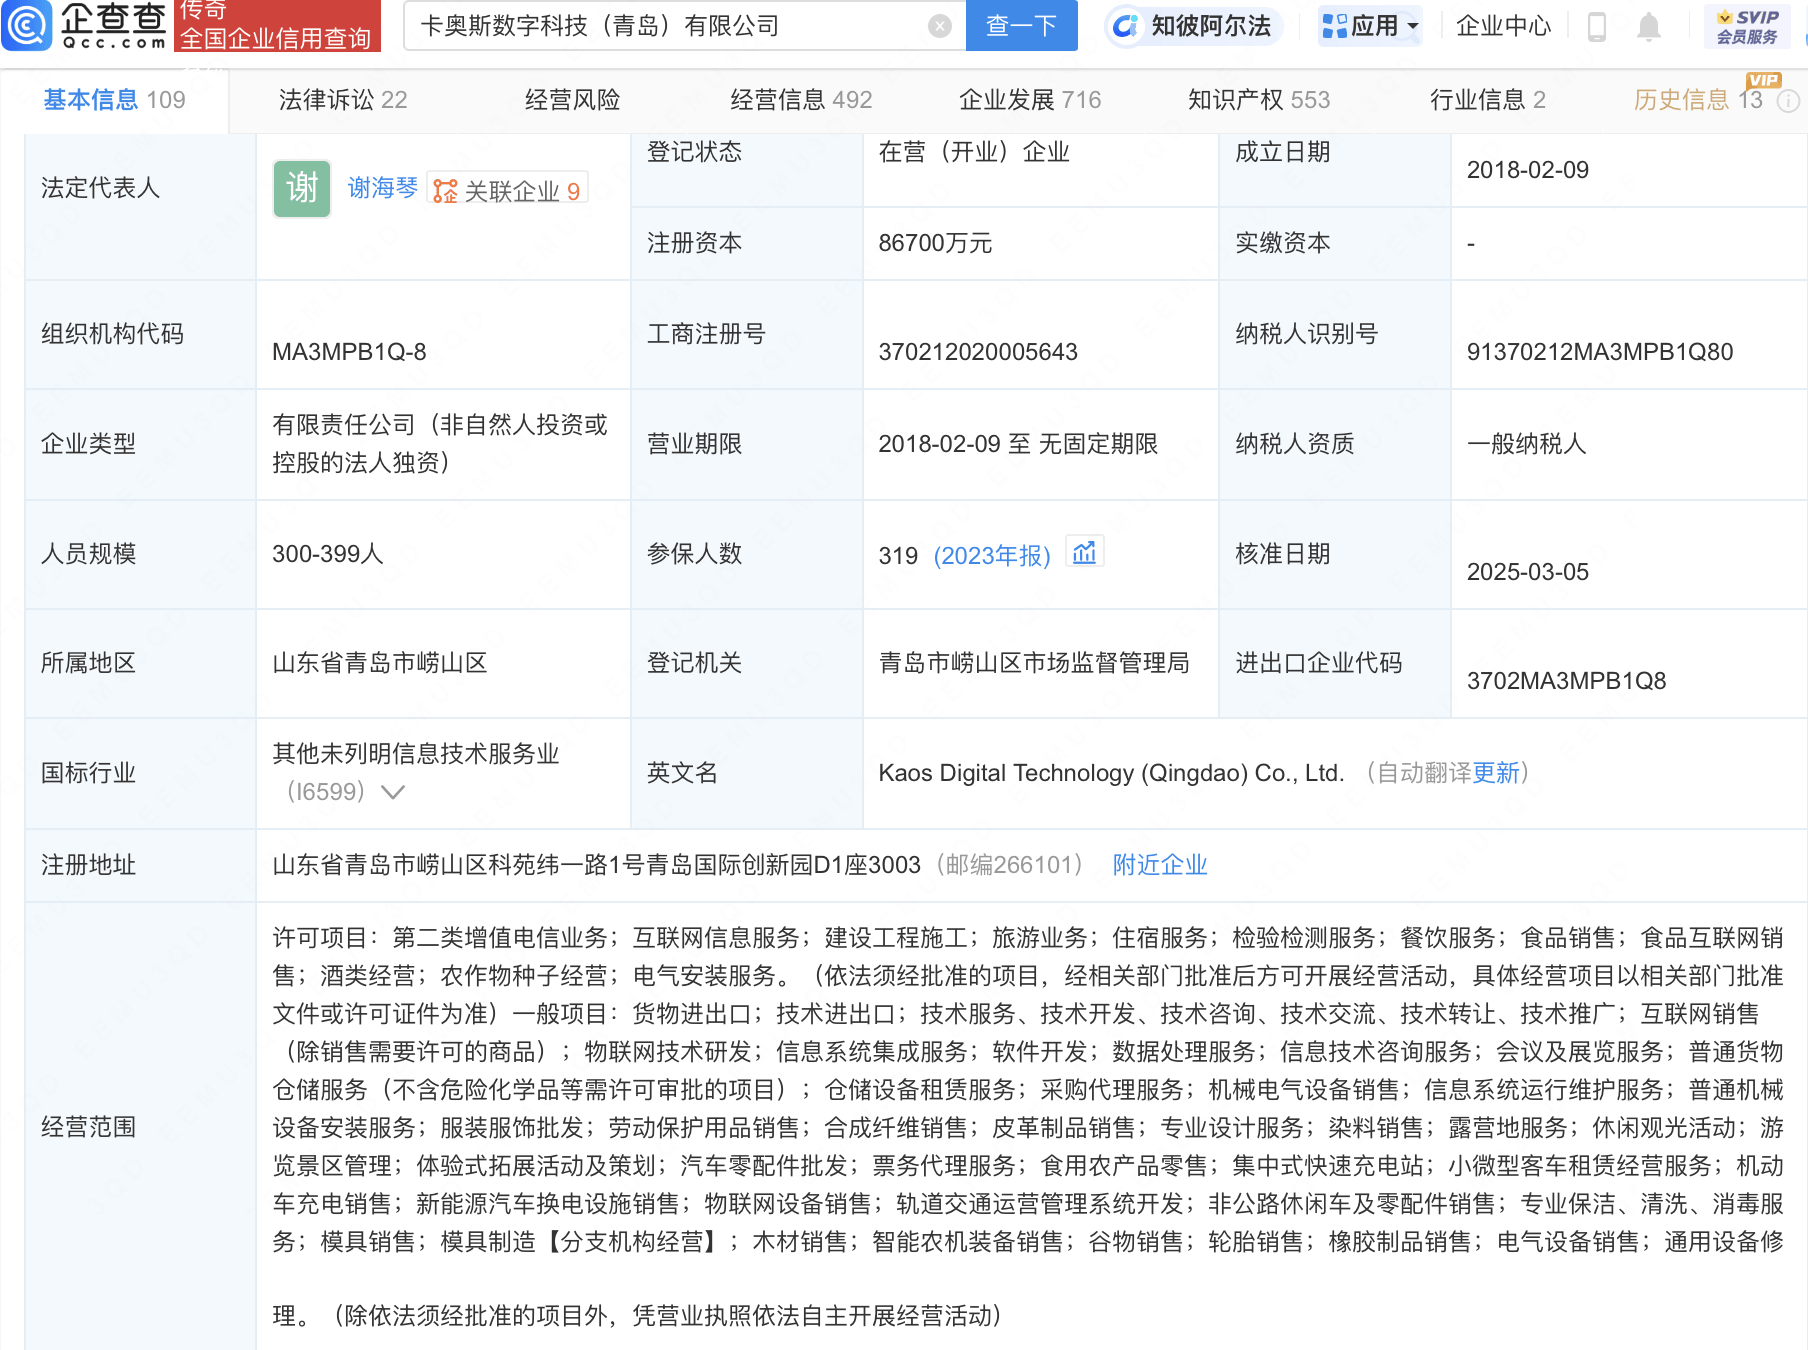Viewport: 1808px width, 1350px height.
Task: Select the establishment date 2018-02-09
Action: tap(1528, 170)
